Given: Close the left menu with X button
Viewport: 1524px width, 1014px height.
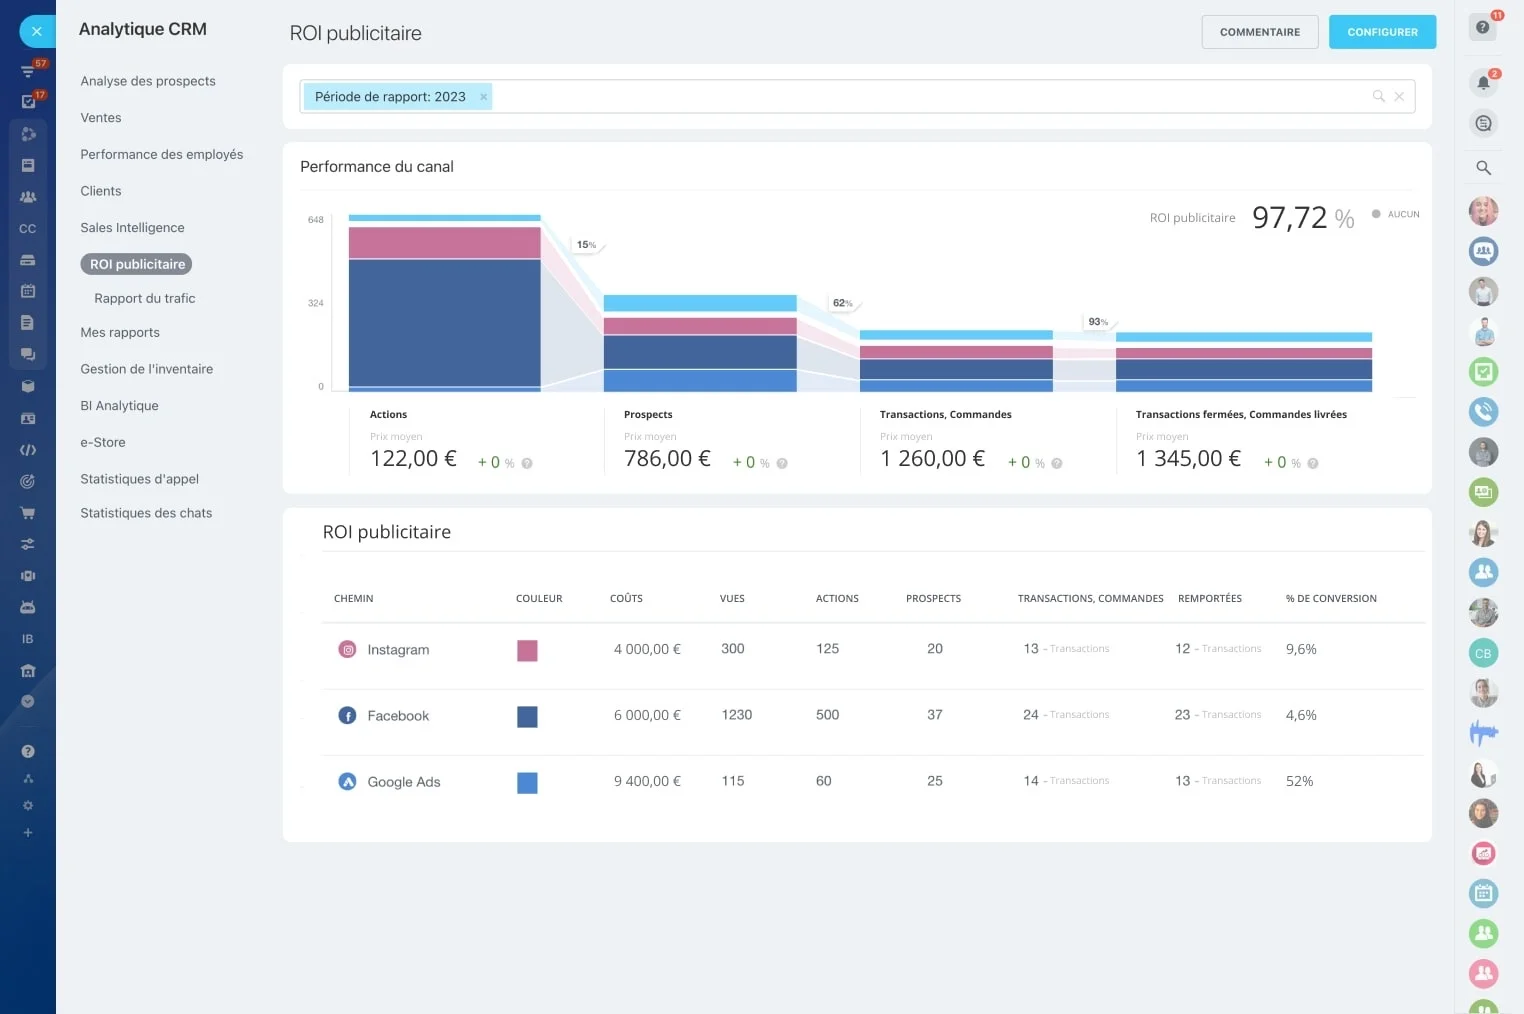Looking at the screenshot, I should pos(37,32).
